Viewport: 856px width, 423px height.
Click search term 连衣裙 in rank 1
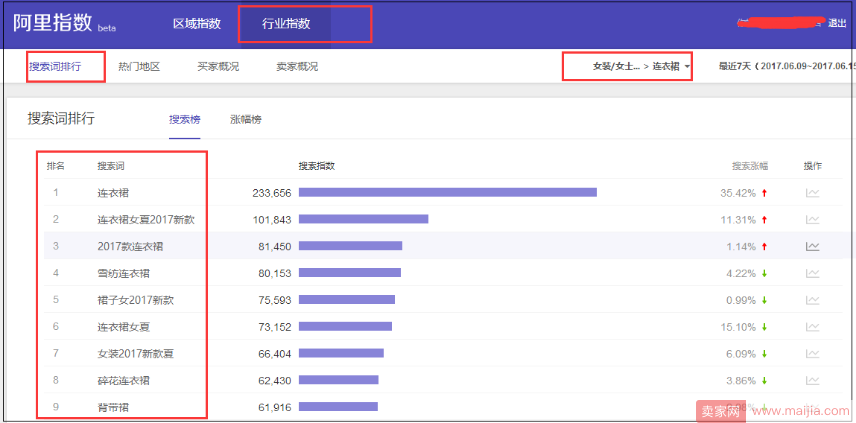(x=114, y=193)
